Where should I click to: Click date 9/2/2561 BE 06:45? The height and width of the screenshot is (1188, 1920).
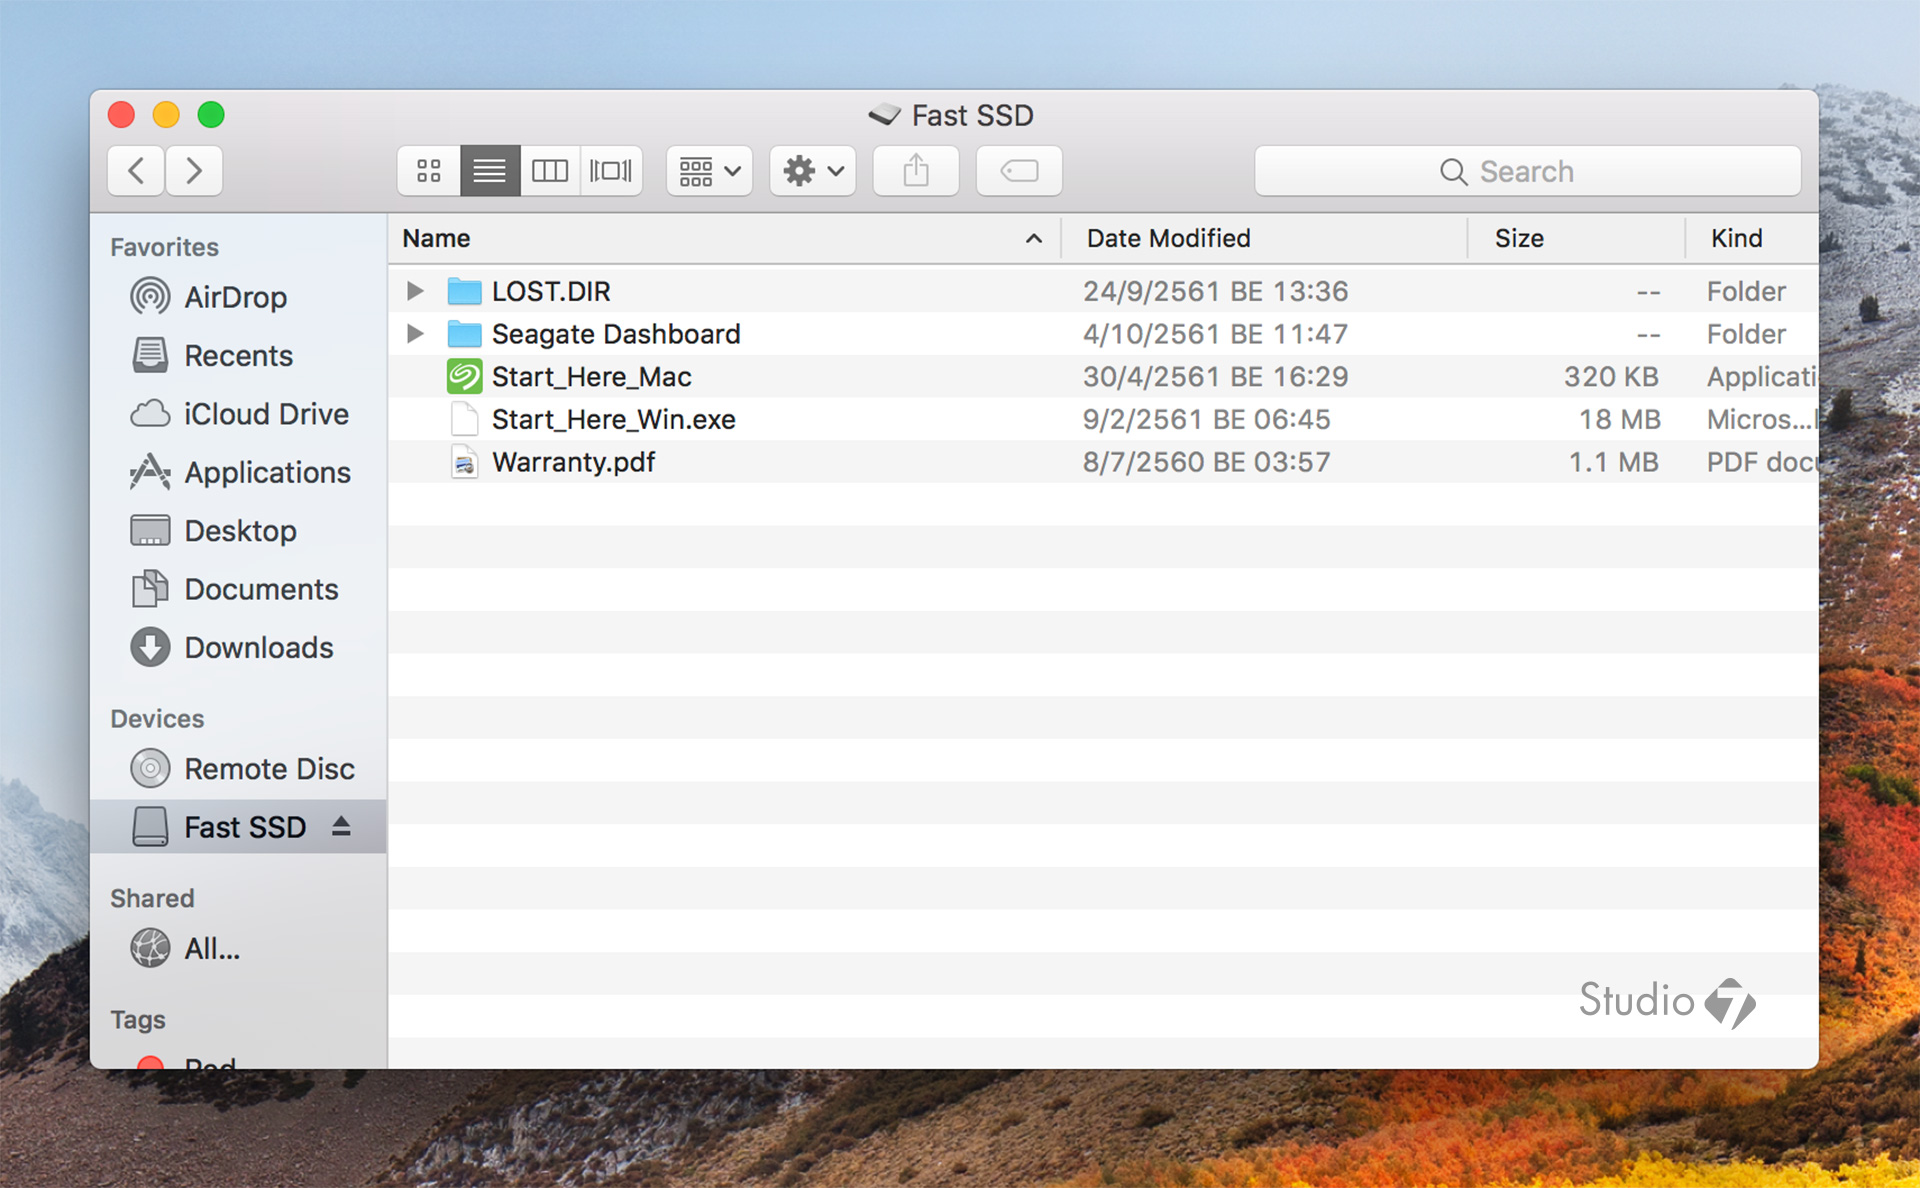(x=1206, y=419)
